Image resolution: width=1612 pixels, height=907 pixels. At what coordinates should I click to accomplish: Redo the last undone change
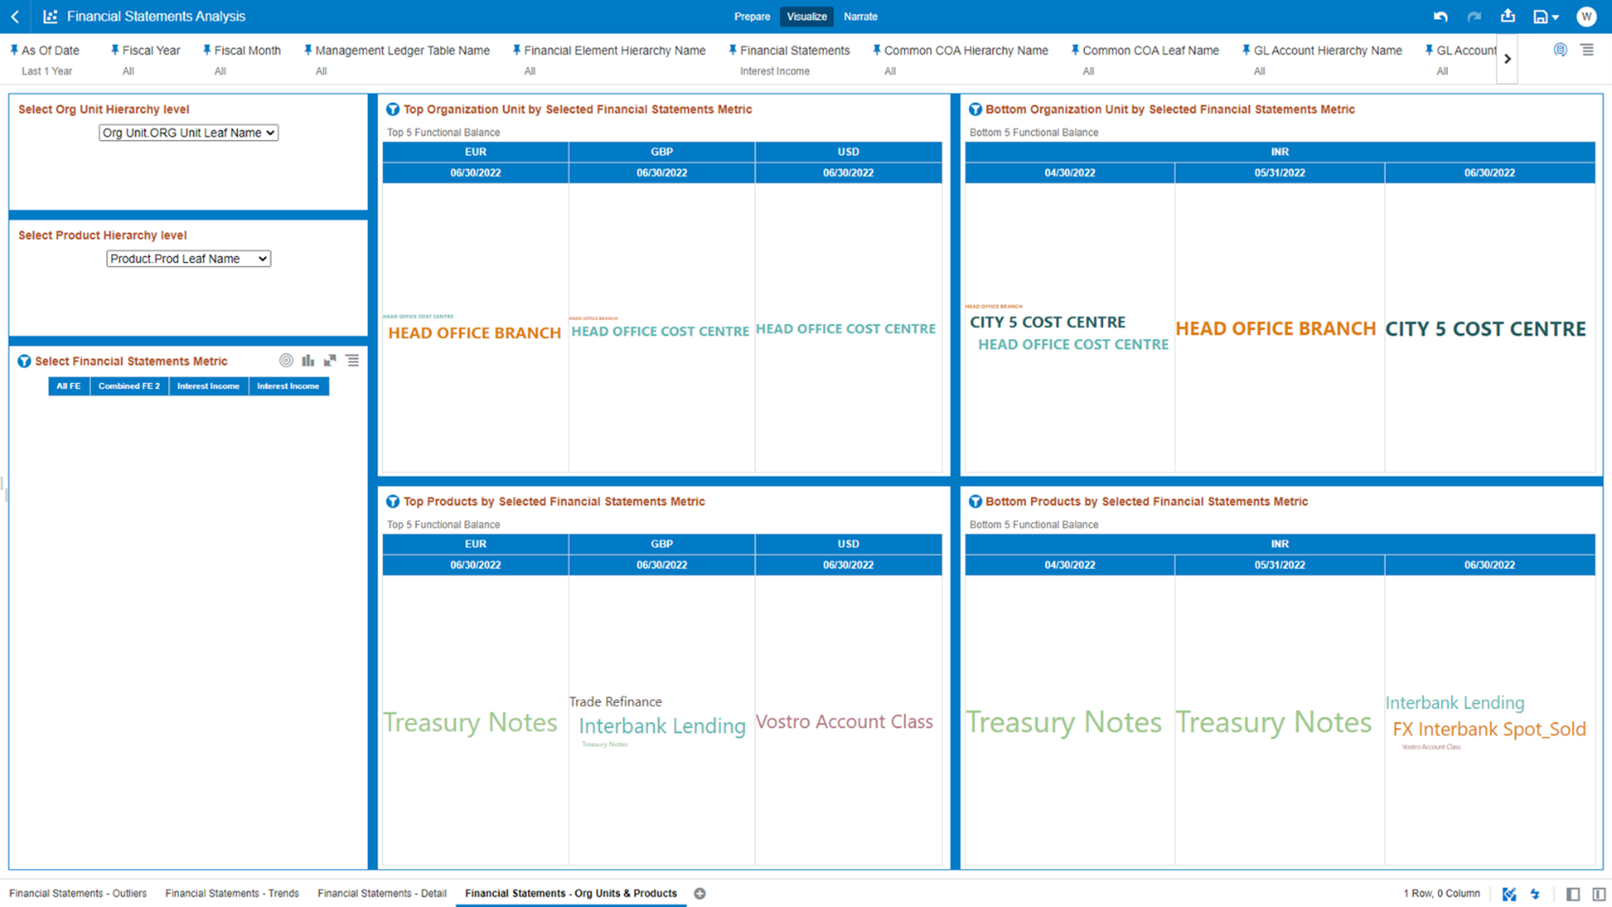1474,16
